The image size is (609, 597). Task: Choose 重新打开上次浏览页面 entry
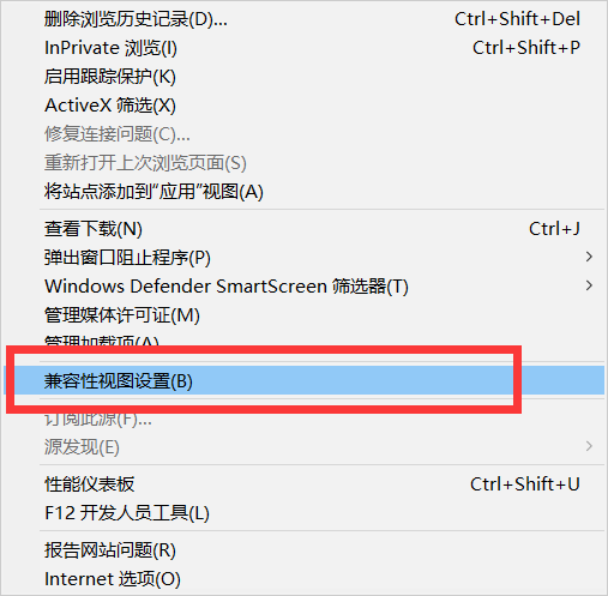pyautogui.click(x=145, y=162)
